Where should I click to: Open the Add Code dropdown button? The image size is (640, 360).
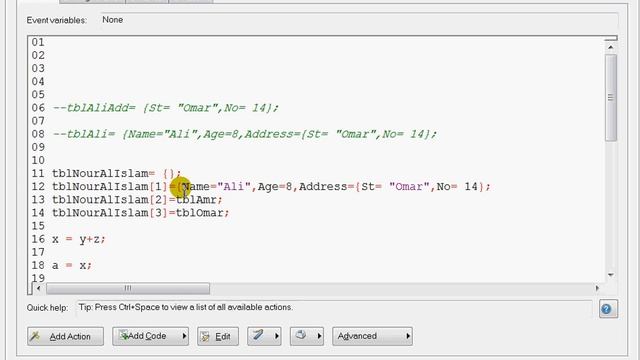coord(150,336)
